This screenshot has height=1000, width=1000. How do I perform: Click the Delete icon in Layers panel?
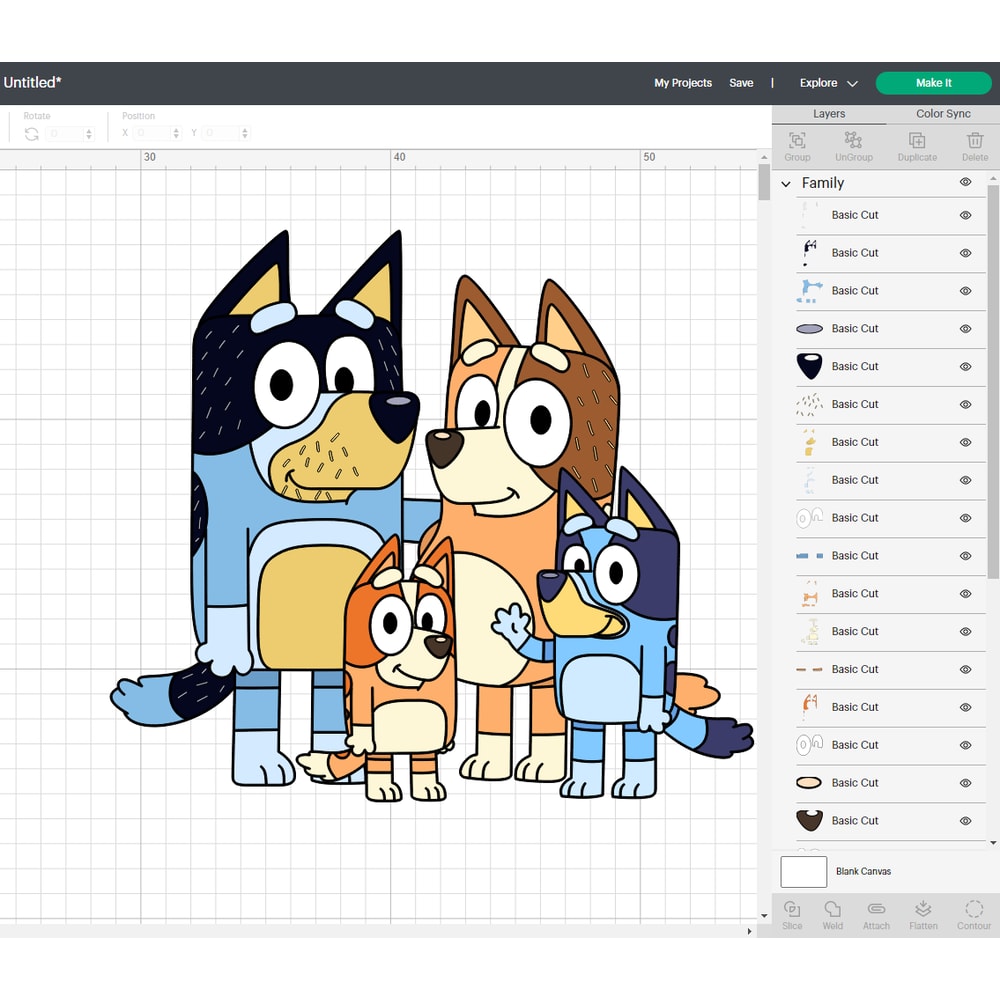pyautogui.click(x=975, y=145)
